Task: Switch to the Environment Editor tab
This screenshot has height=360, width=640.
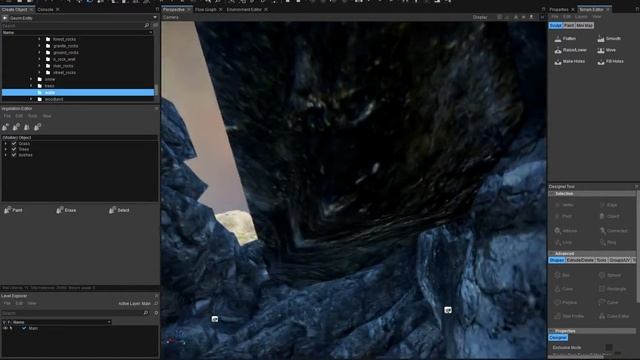Action: 244,9
